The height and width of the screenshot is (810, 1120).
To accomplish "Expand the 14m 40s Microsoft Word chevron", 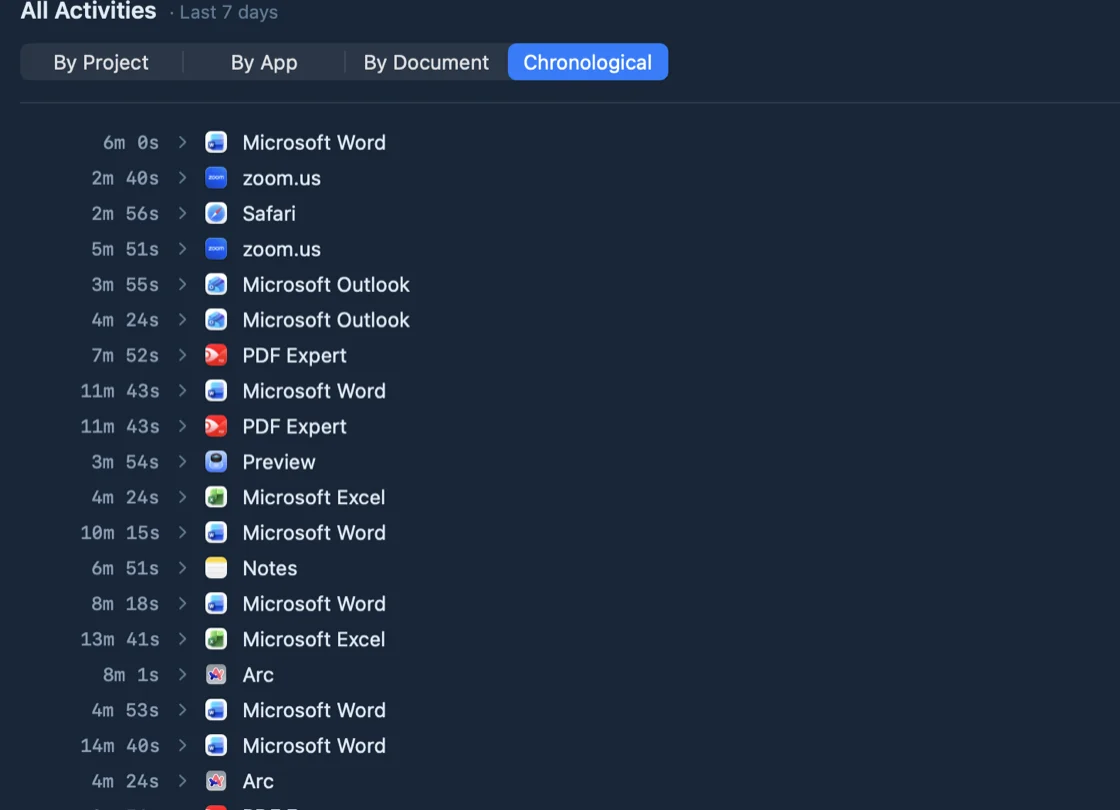I will pyautogui.click(x=182, y=745).
